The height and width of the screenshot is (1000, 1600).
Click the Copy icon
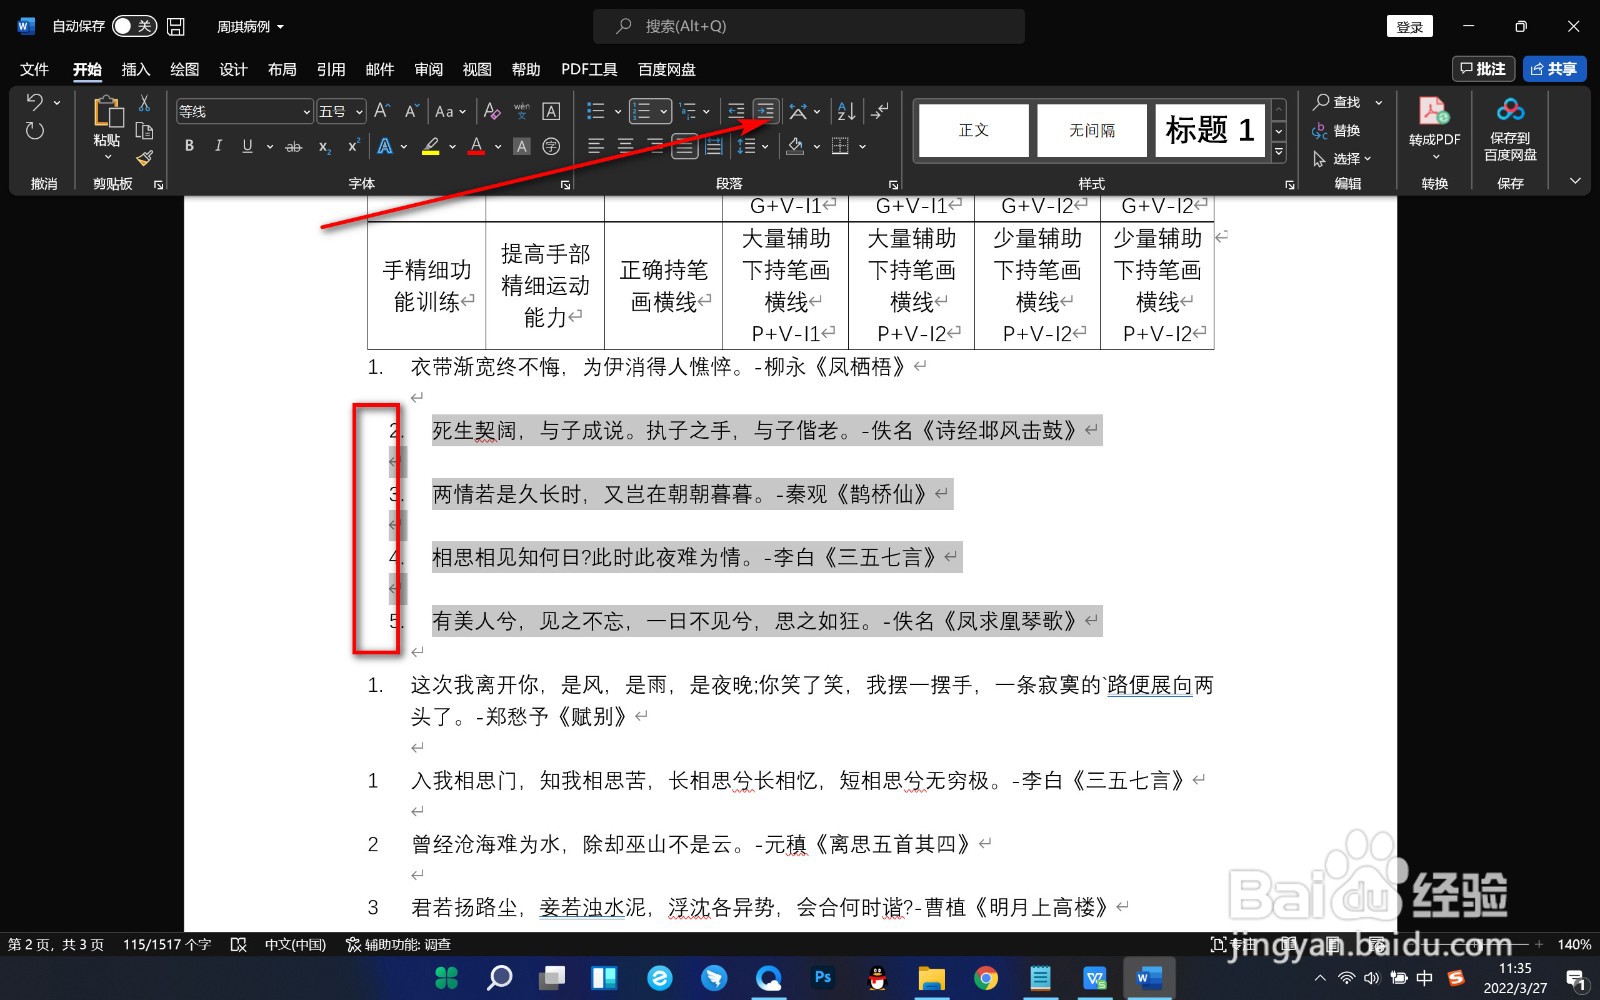(144, 131)
